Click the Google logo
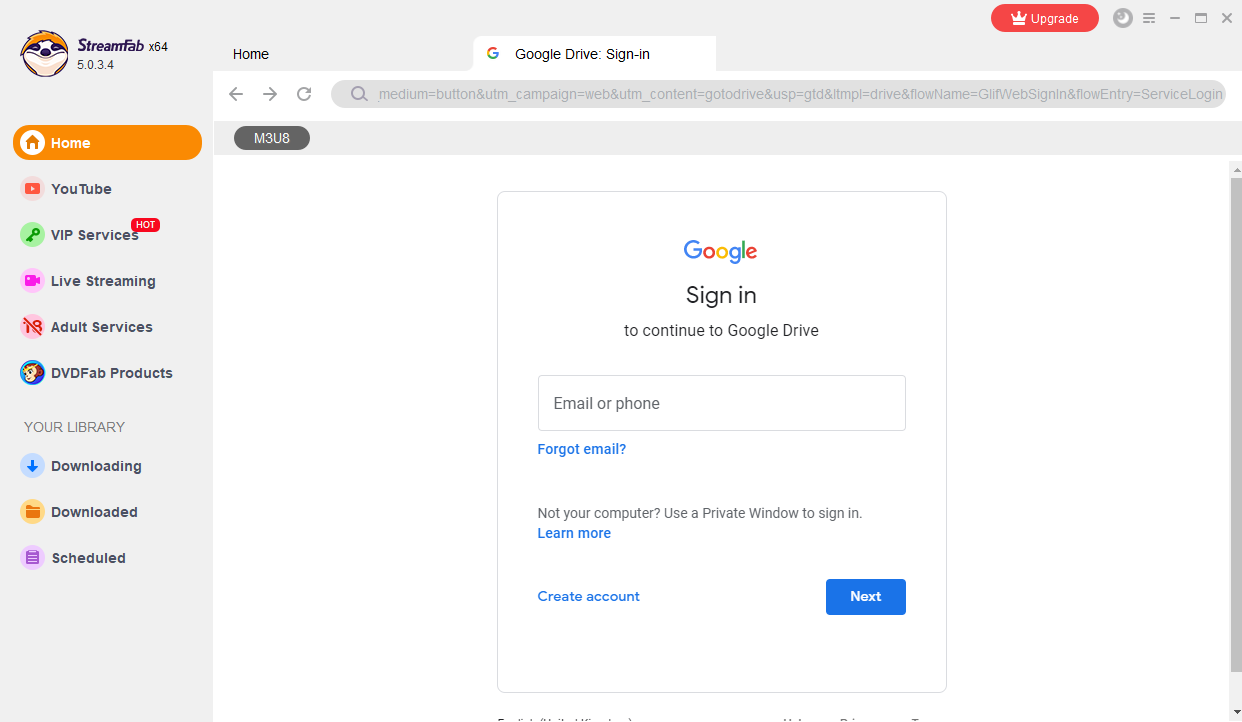The height and width of the screenshot is (722, 1242). (721, 251)
